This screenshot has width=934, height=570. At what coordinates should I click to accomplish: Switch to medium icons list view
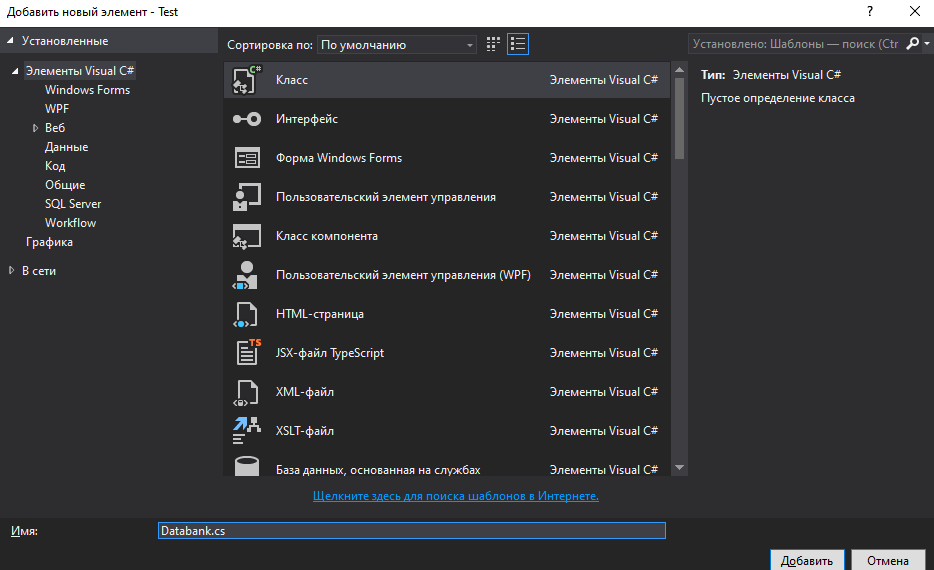pyautogui.click(x=518, y=44)
